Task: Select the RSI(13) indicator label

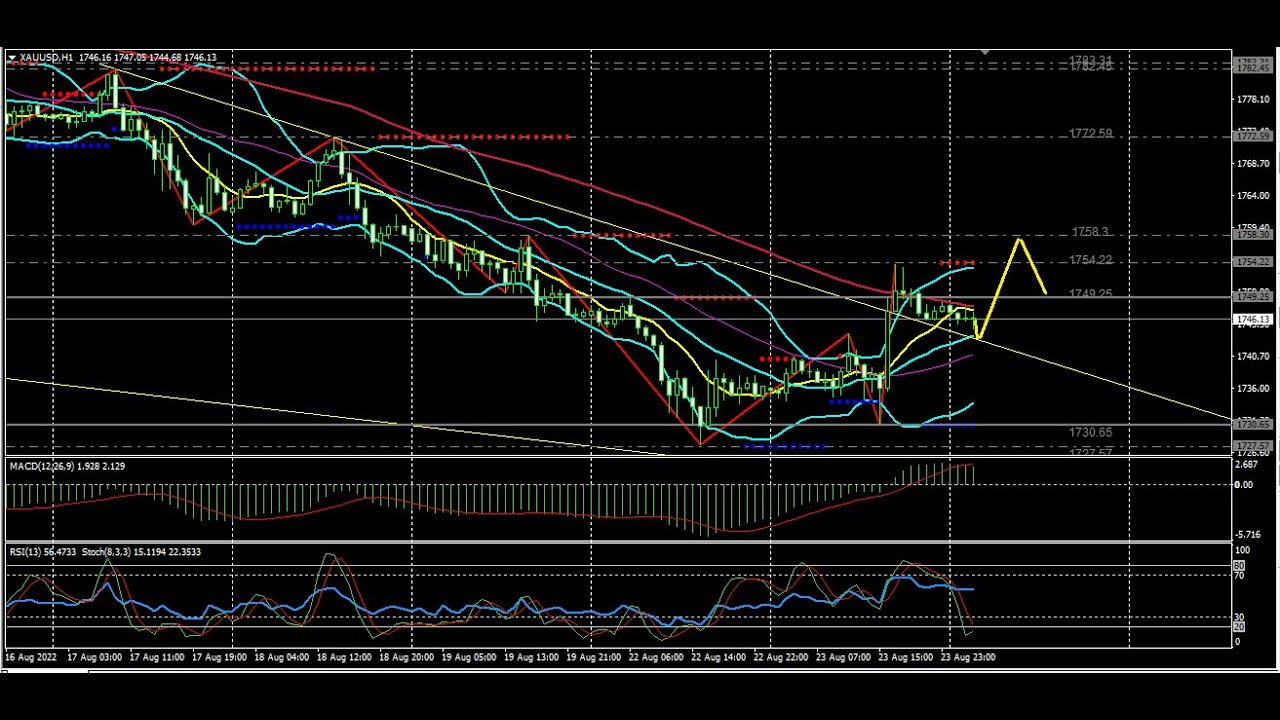Action: click(26, 552)
